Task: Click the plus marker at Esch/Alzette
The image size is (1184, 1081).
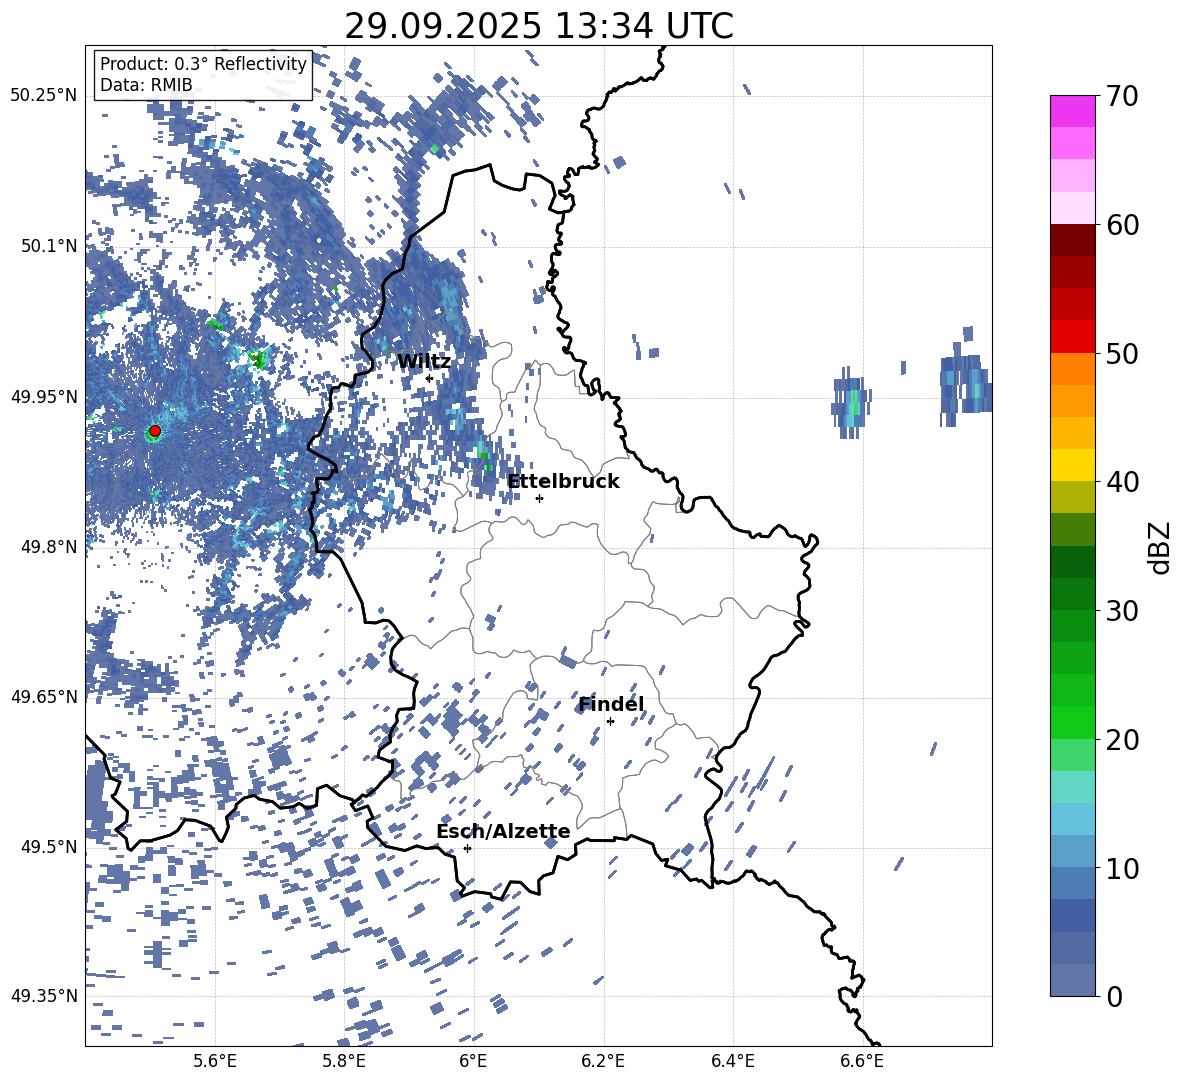Action: pos(467,848)
